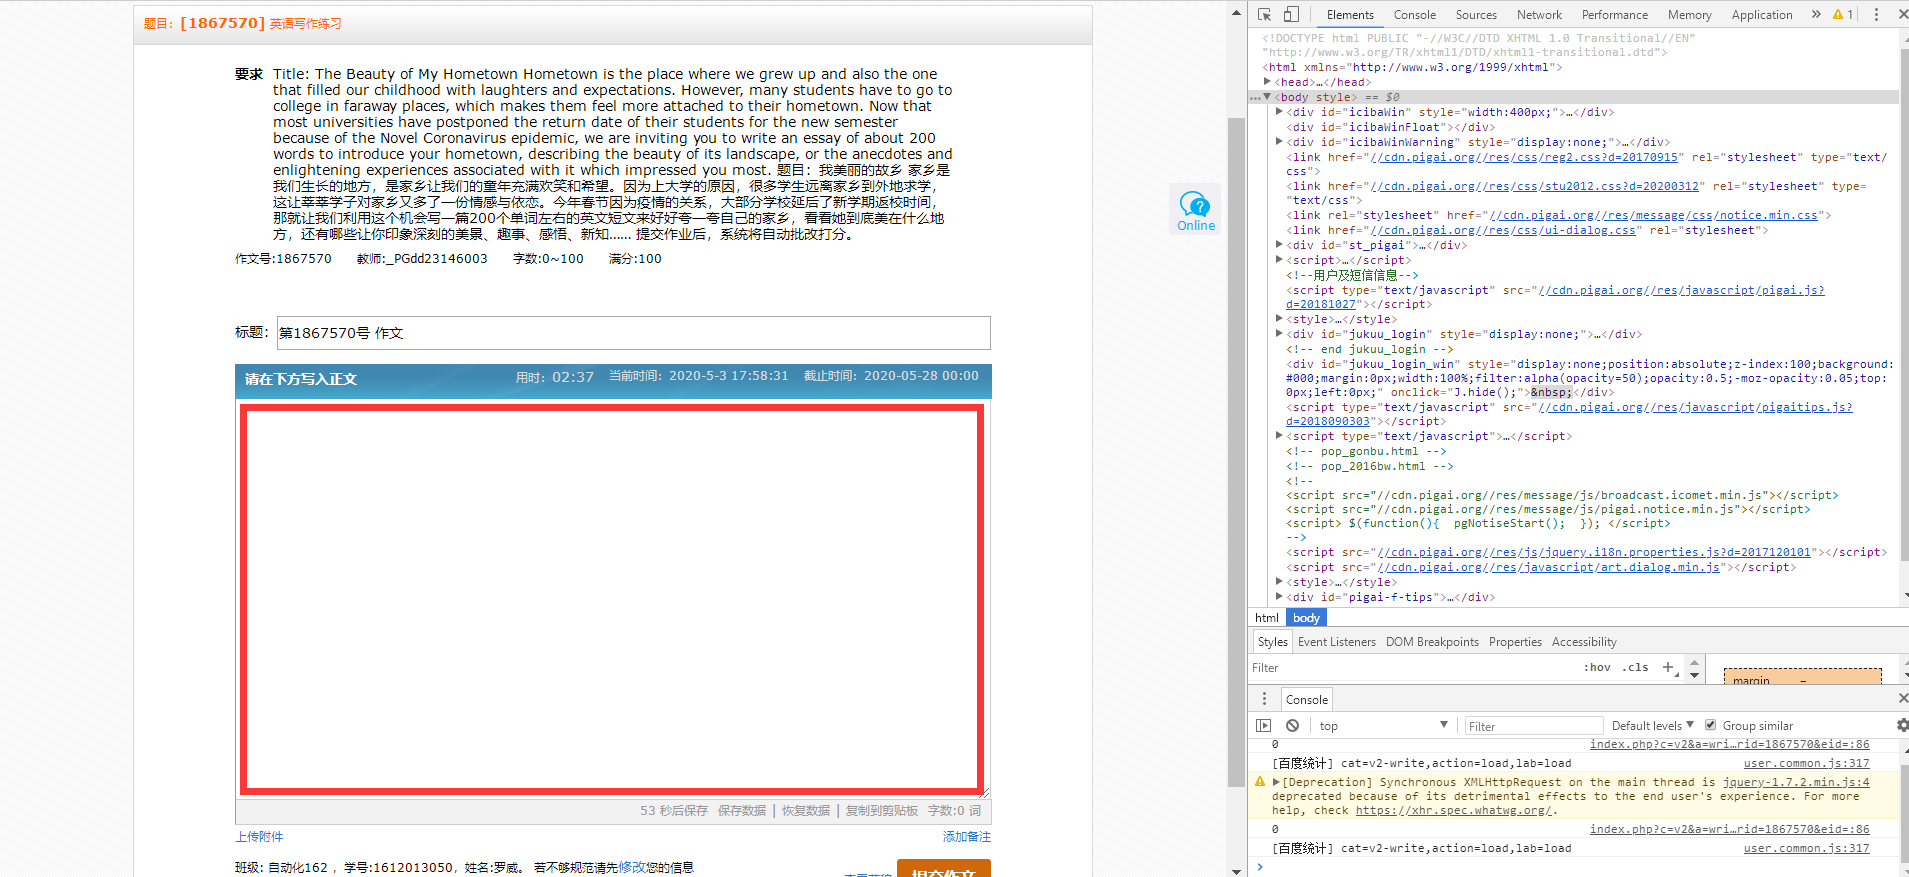Focus the Styles Filter input
This screenshot has width=1909, height=877.
[x=1410, y=668]
